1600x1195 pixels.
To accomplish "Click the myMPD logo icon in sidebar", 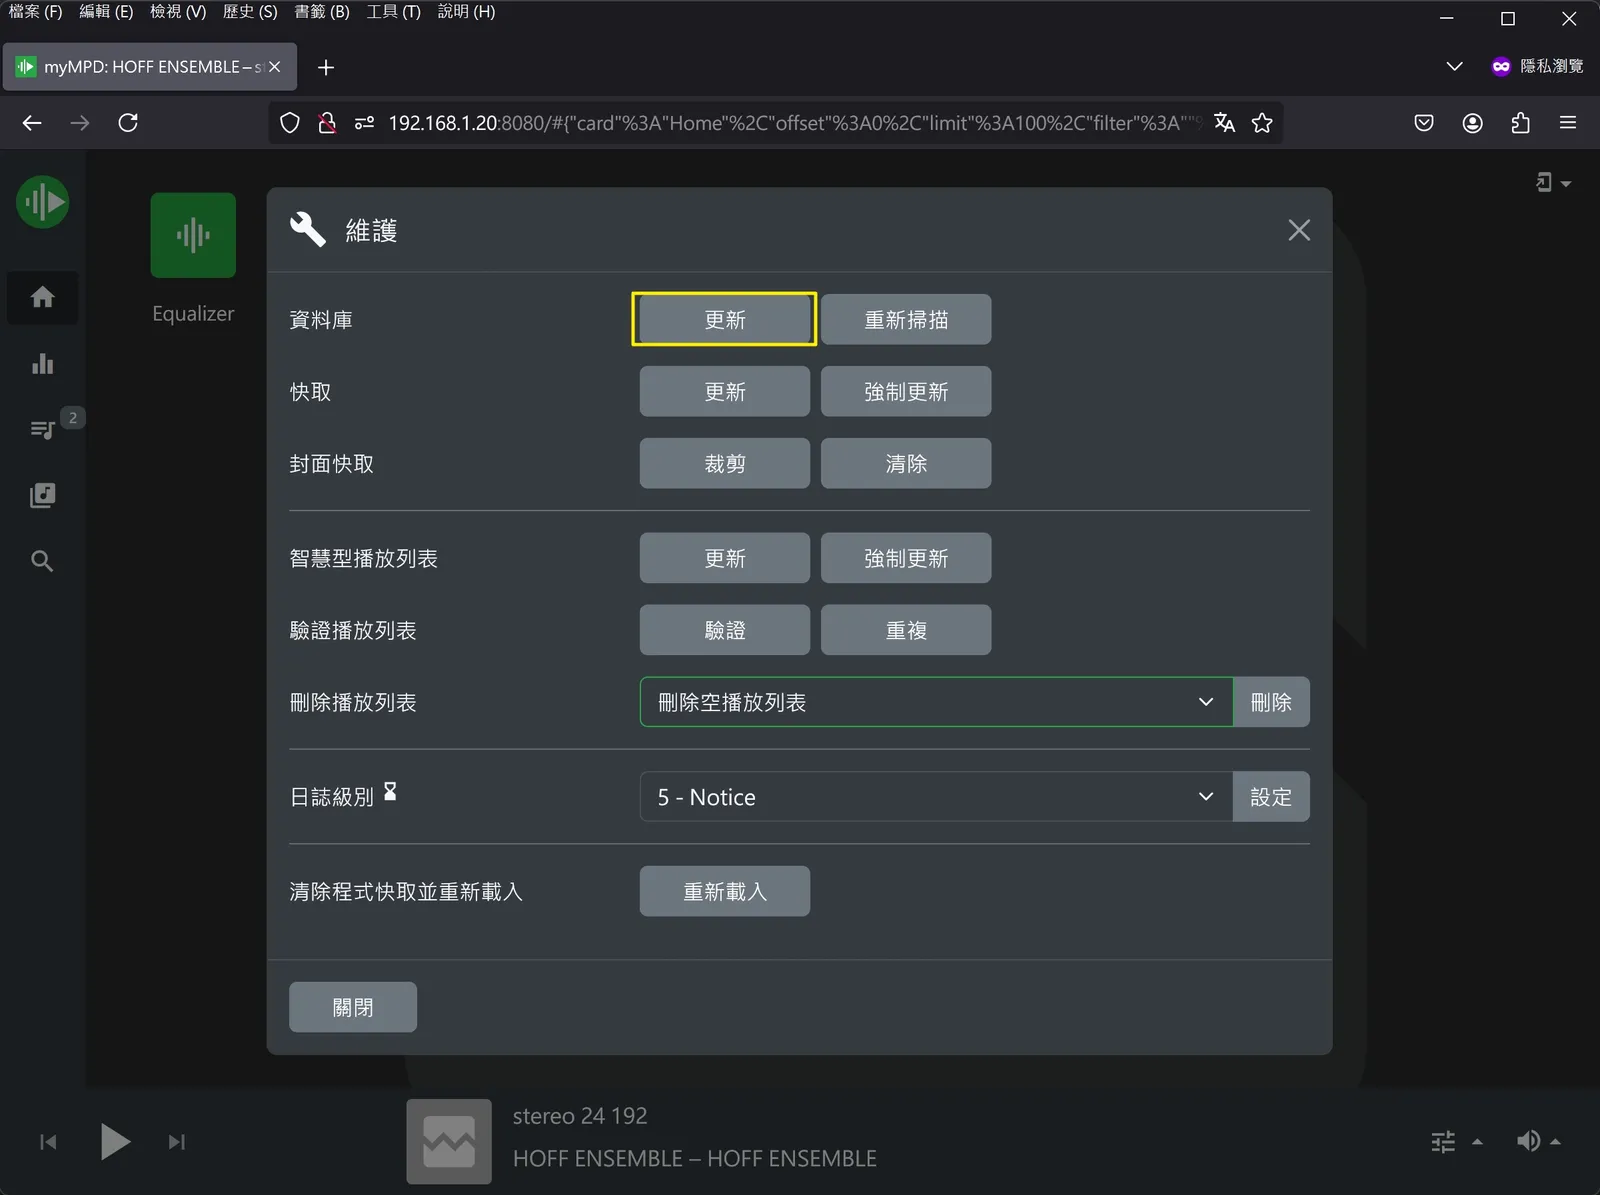I will tap(42, 202).
